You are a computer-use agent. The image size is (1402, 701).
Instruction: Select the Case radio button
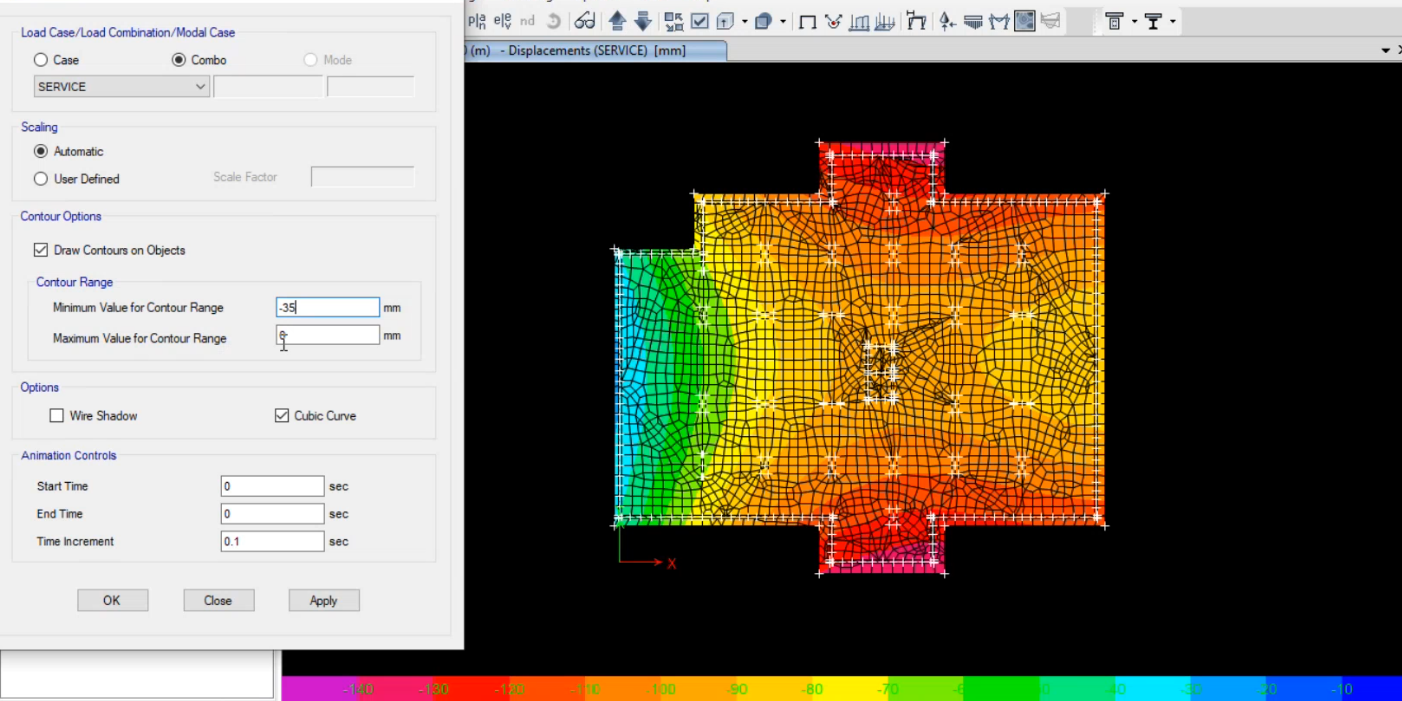(41, 60)
